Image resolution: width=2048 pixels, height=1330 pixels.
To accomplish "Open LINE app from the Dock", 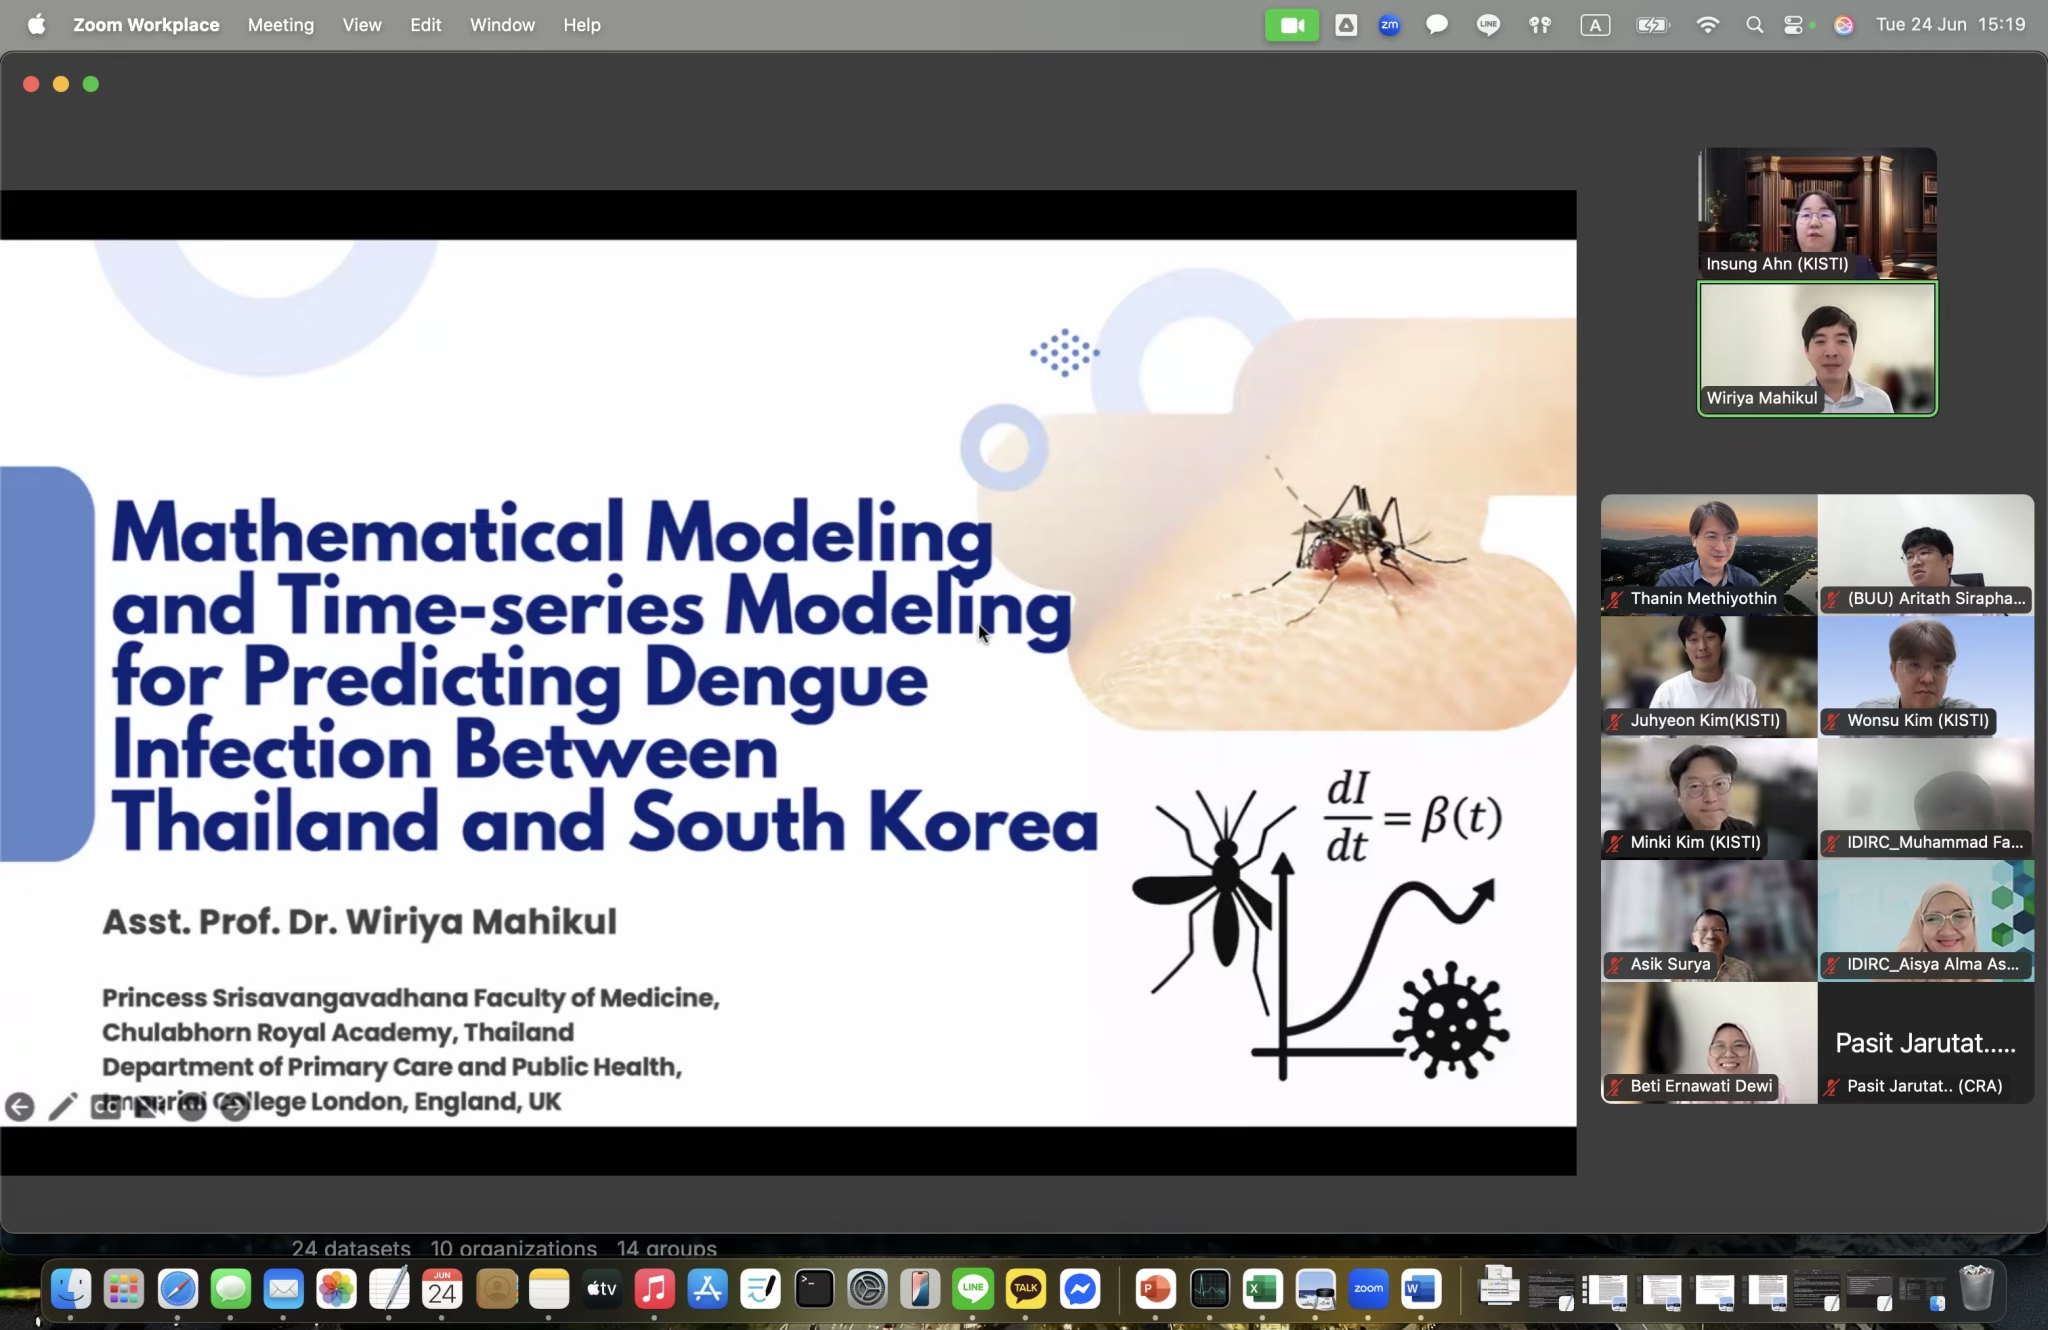I will click(x=973, y=1289).
